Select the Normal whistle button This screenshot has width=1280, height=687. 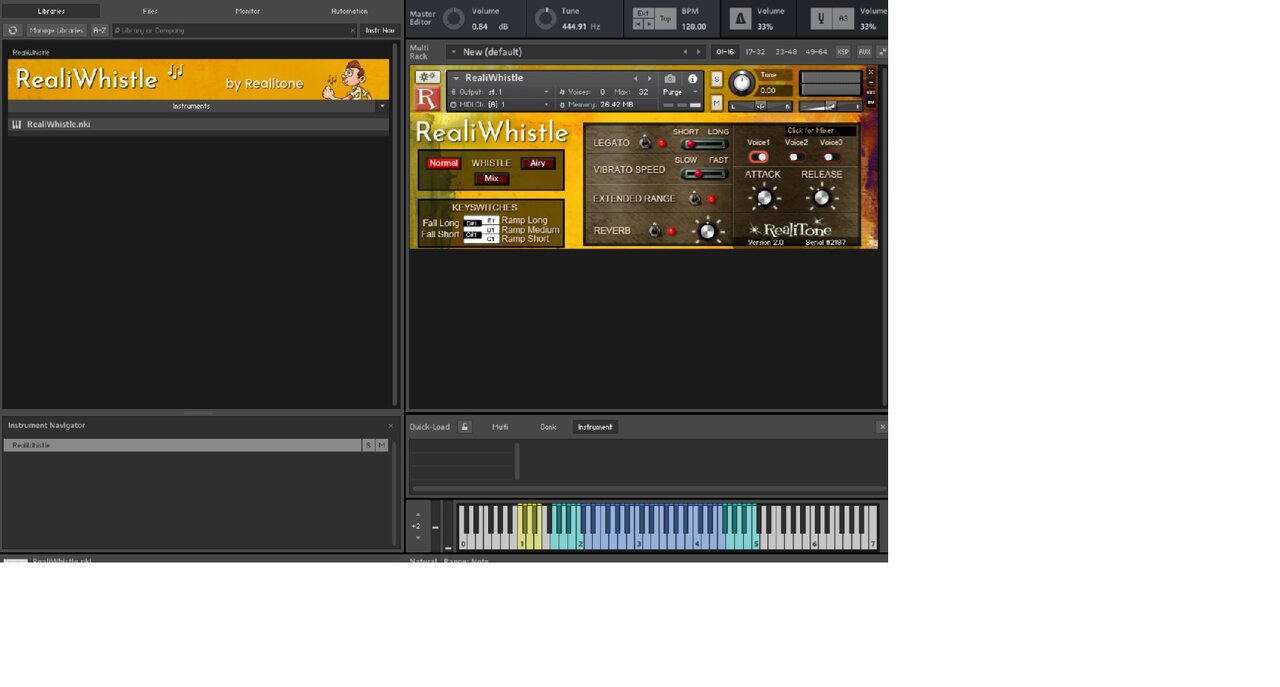[443, 163]
